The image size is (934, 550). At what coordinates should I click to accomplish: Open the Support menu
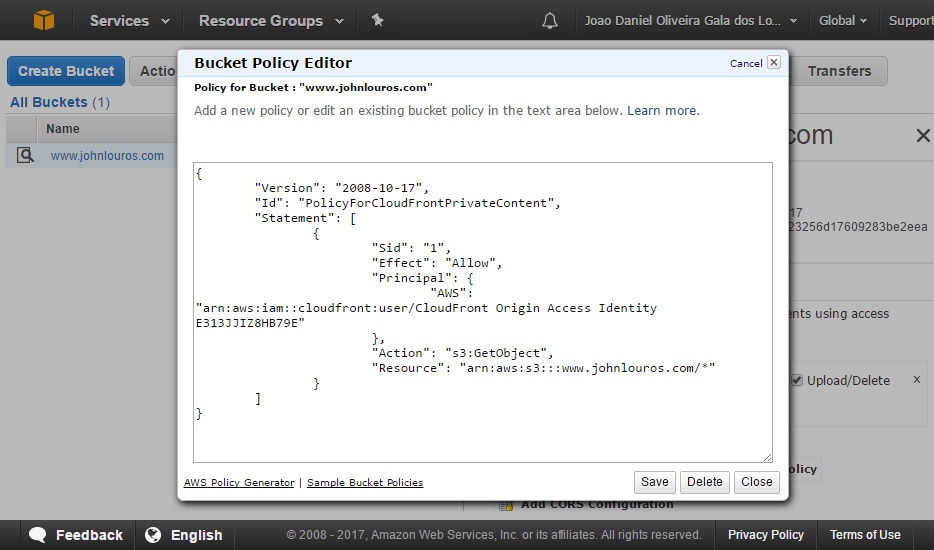point(911,21)
